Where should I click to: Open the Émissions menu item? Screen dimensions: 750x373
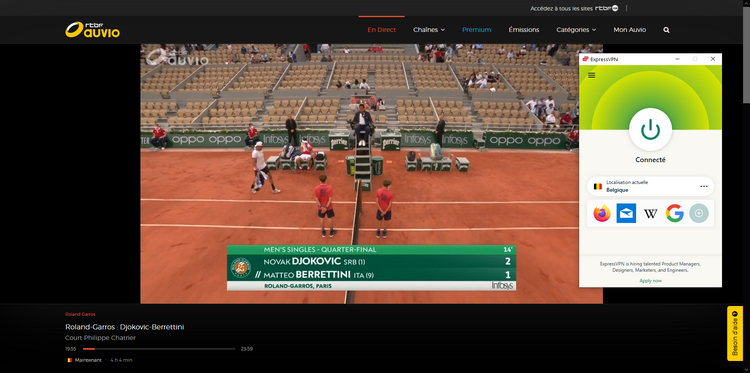524,30
